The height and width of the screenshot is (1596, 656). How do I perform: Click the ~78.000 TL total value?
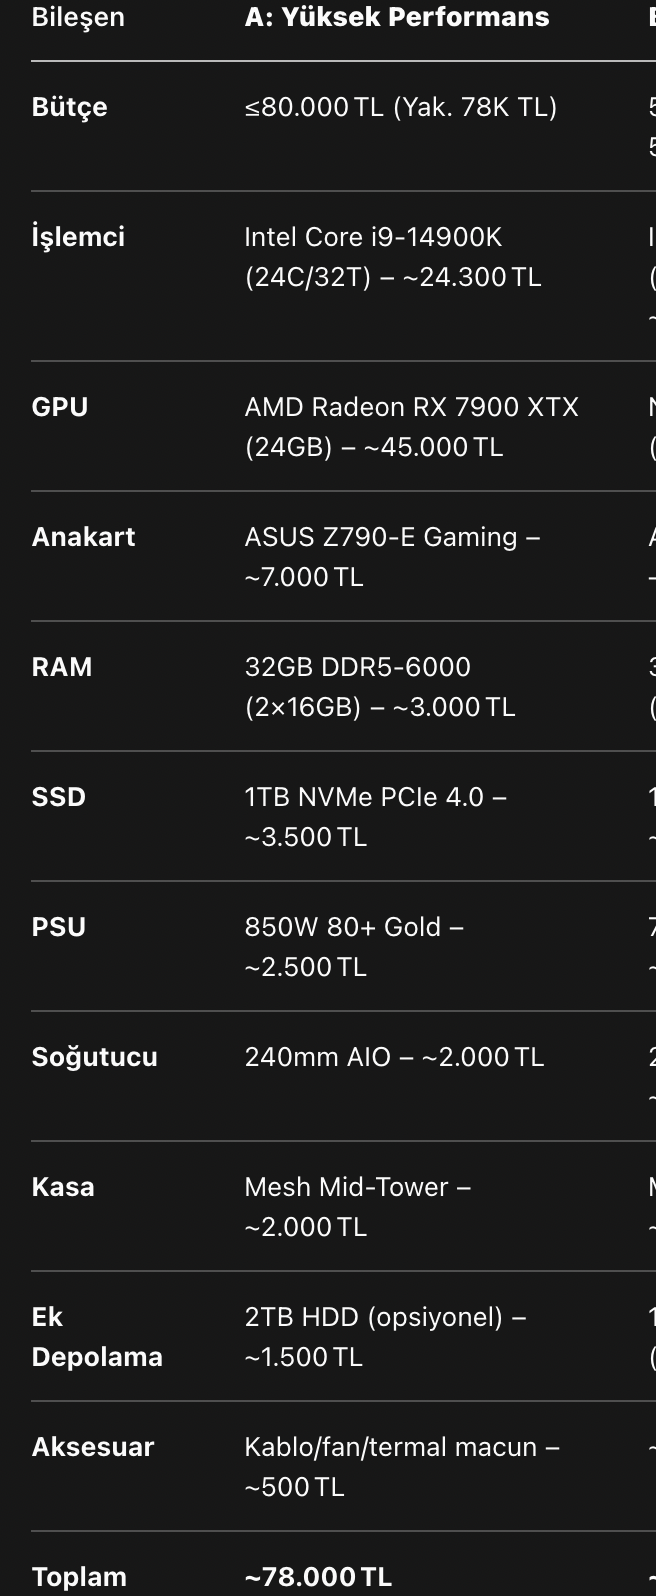318,1577
